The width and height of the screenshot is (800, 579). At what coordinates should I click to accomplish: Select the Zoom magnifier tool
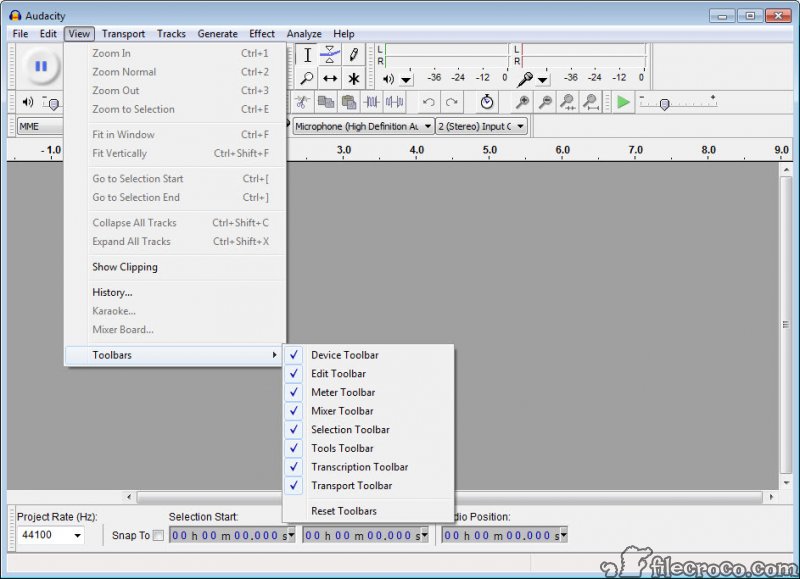[x=307, y=79]
